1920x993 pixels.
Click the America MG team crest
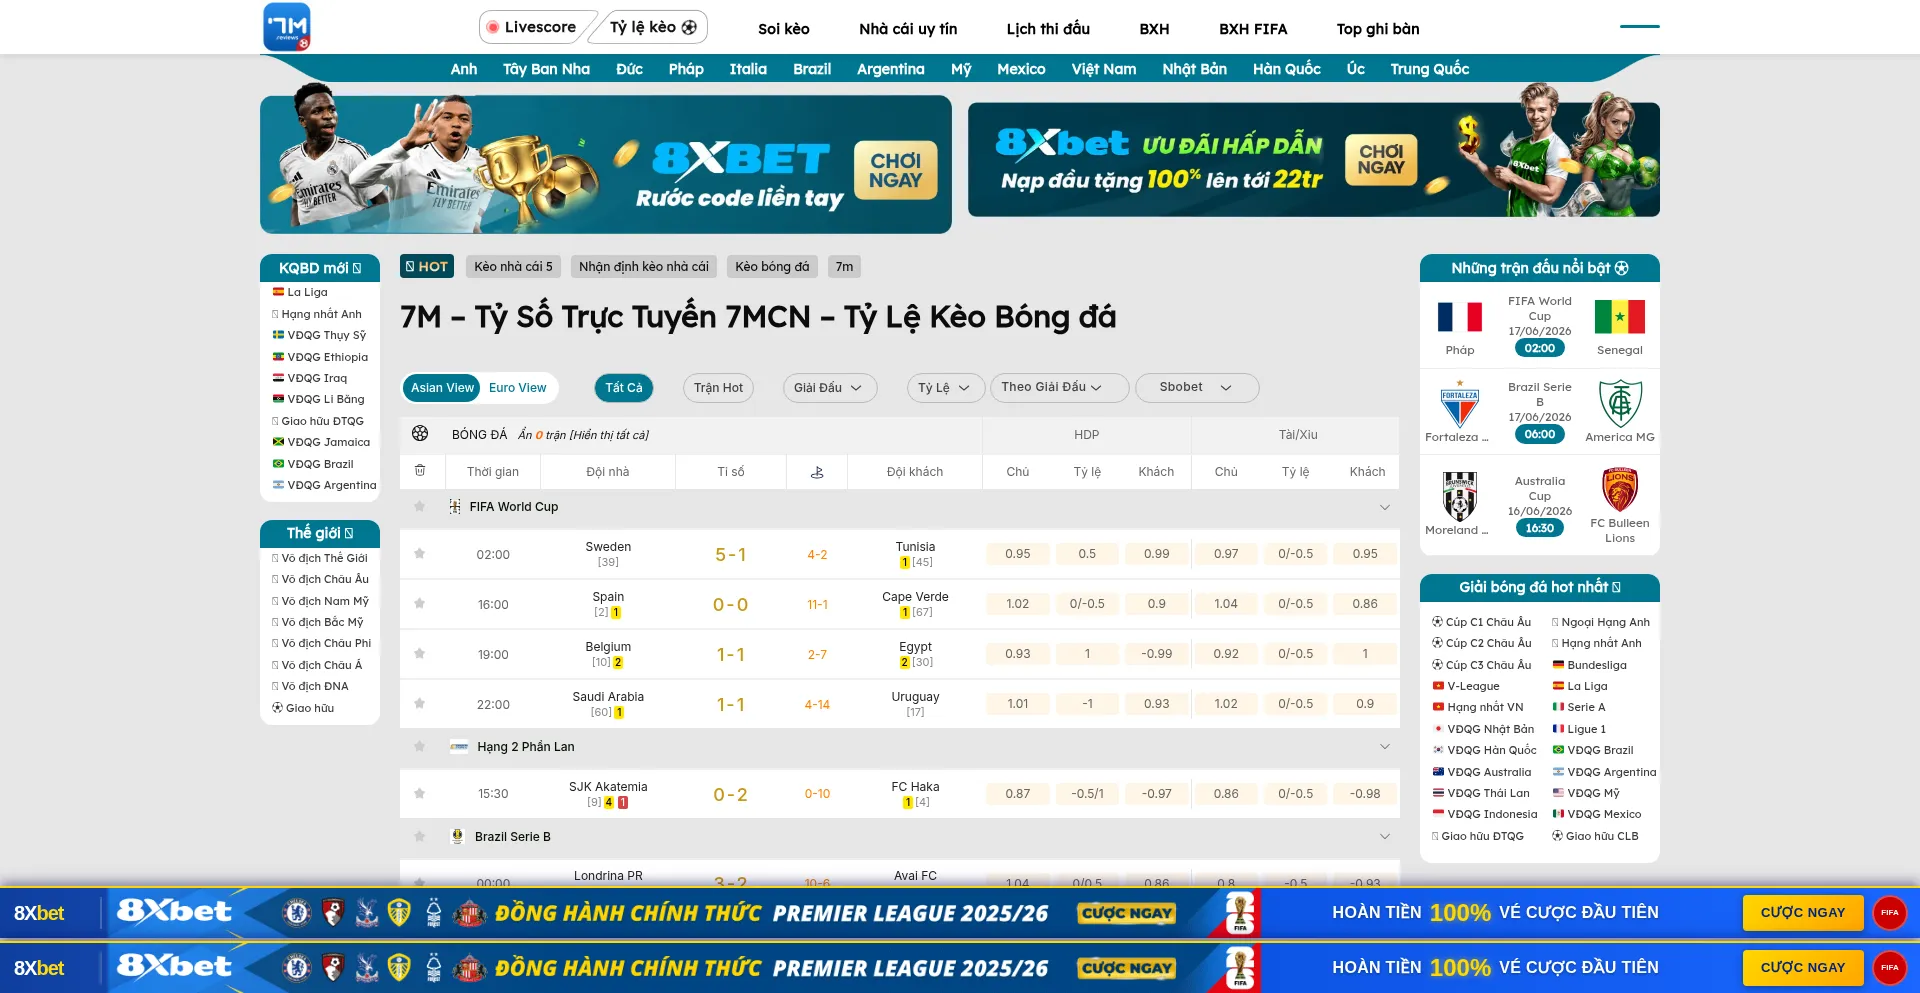coord(1620,404)
